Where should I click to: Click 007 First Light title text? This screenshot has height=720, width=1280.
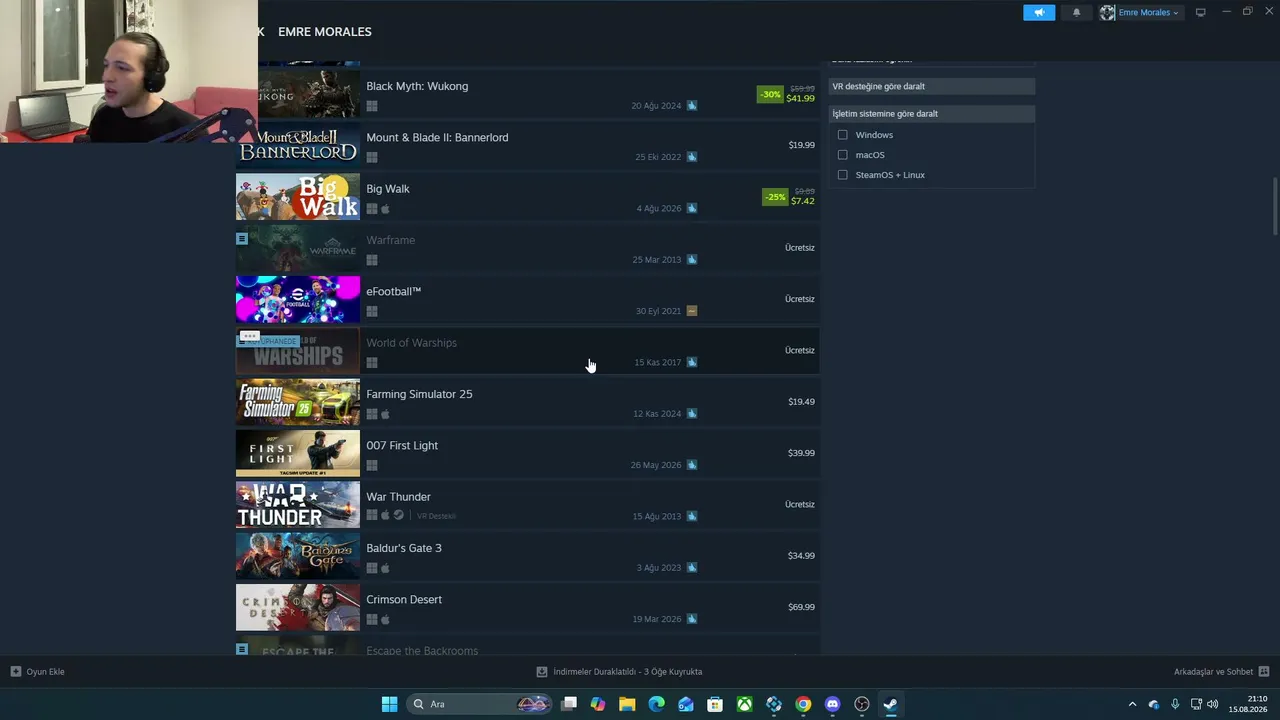[x=402, y=445]
